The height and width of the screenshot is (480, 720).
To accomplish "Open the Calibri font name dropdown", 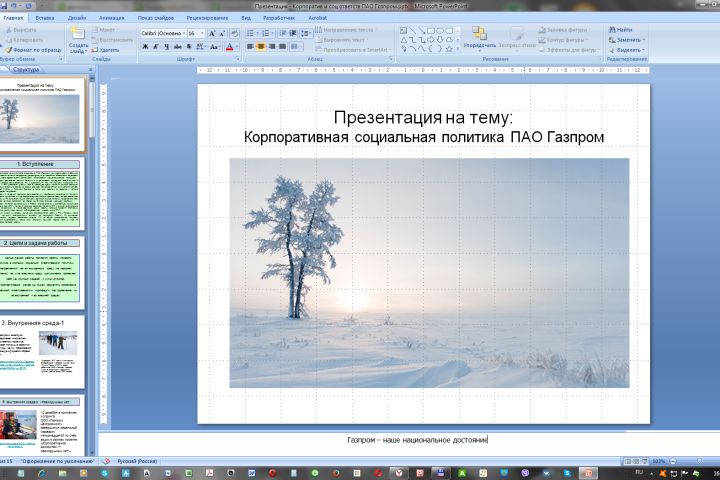I will (x=184, y=34).
